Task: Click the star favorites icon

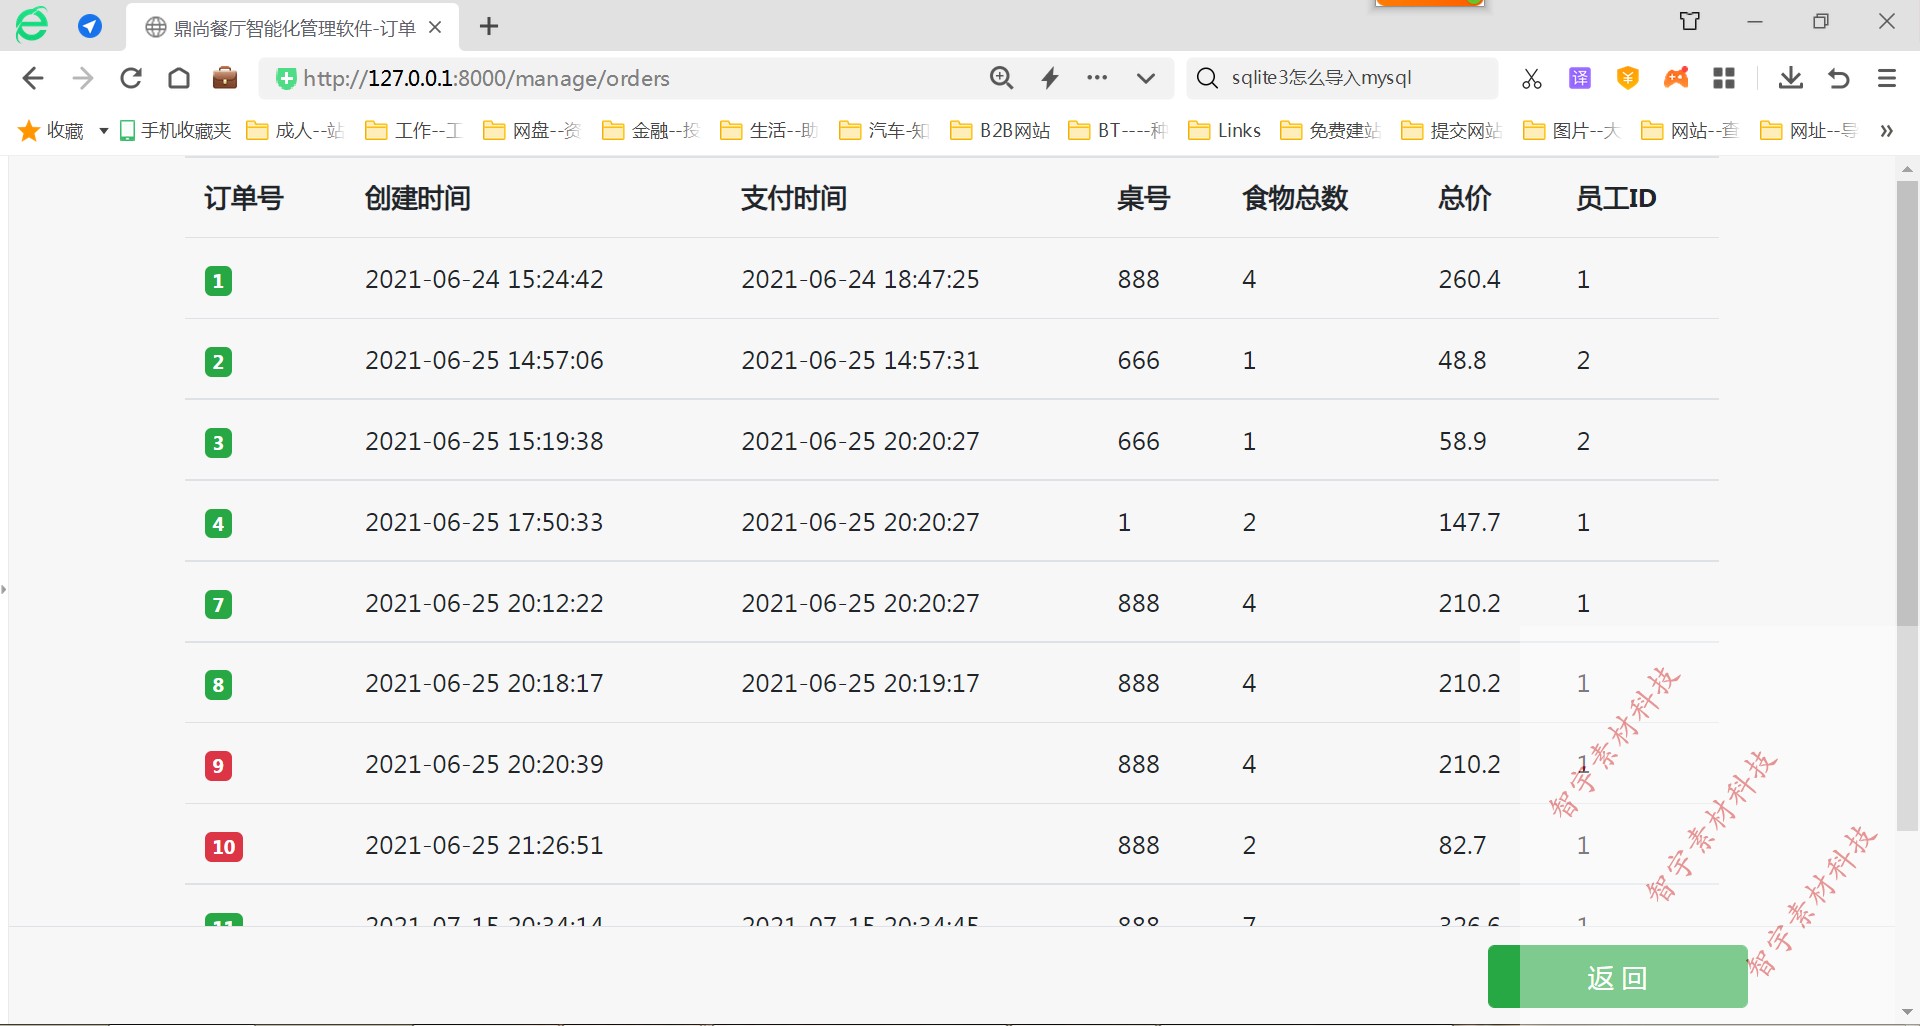Action: click(x=29, y=131)
